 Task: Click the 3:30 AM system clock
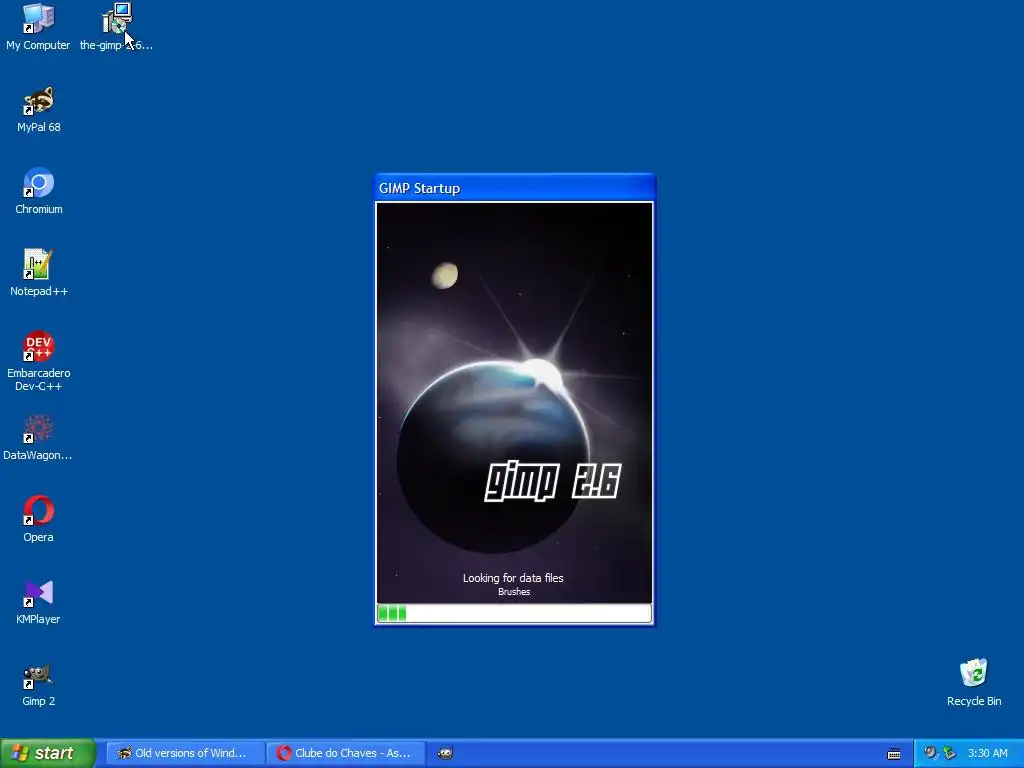[x=987, y=753]
